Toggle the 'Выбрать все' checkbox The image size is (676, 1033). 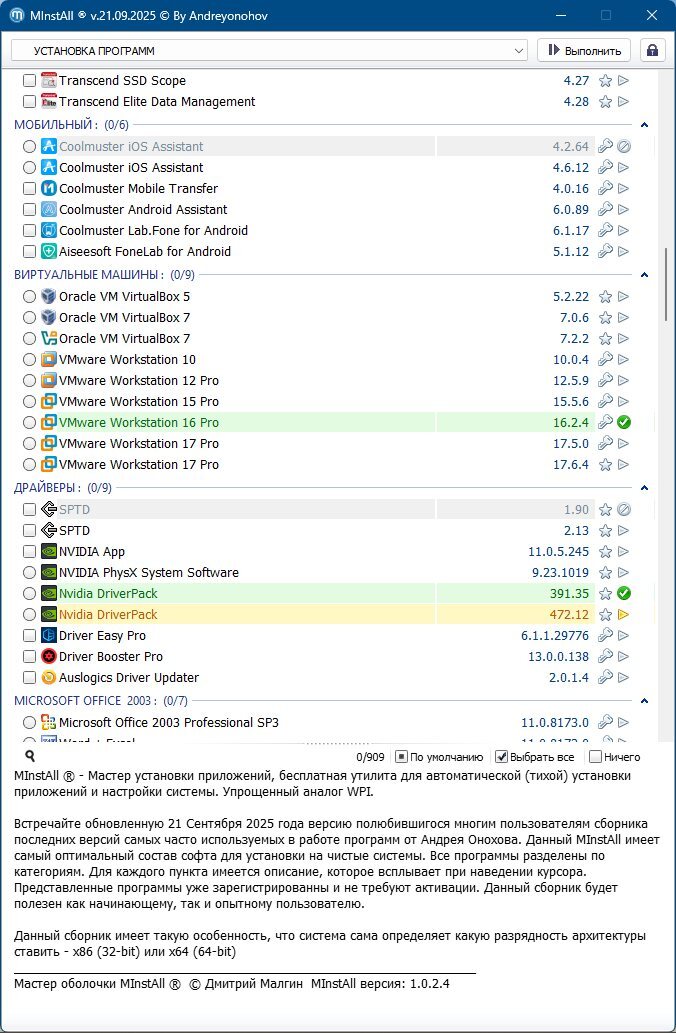coord(502,757)
